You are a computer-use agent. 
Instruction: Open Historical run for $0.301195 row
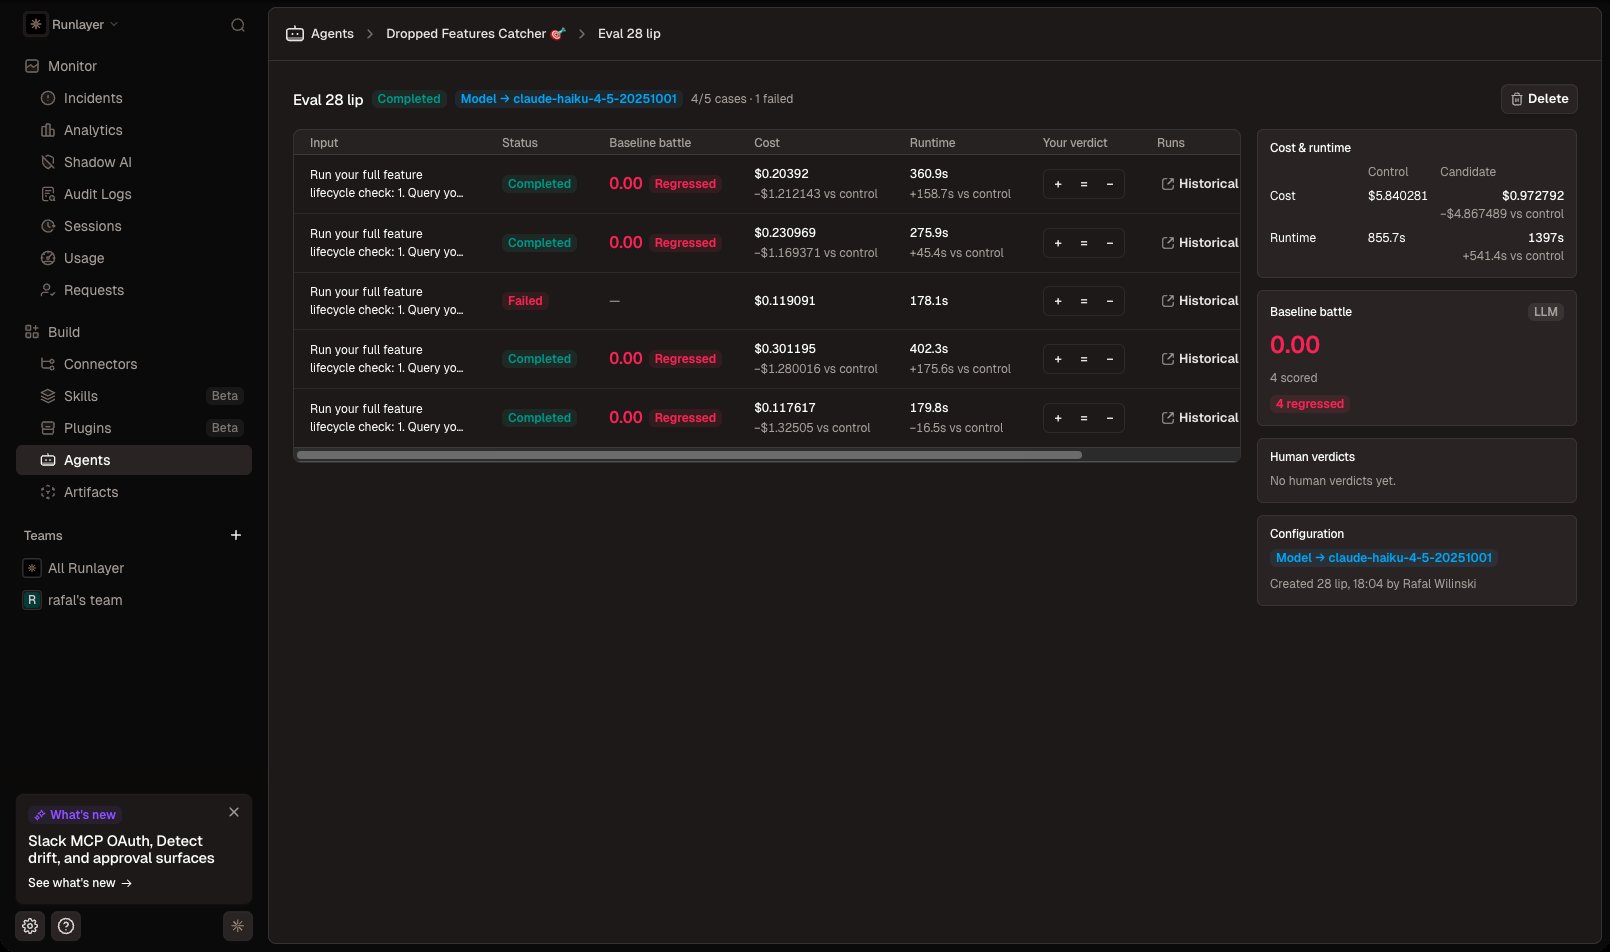pos(1200,359)
